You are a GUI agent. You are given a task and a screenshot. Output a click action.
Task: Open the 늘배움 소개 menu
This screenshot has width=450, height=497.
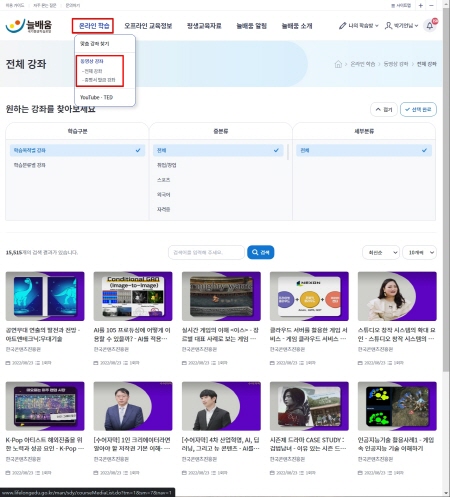(297, 26)
